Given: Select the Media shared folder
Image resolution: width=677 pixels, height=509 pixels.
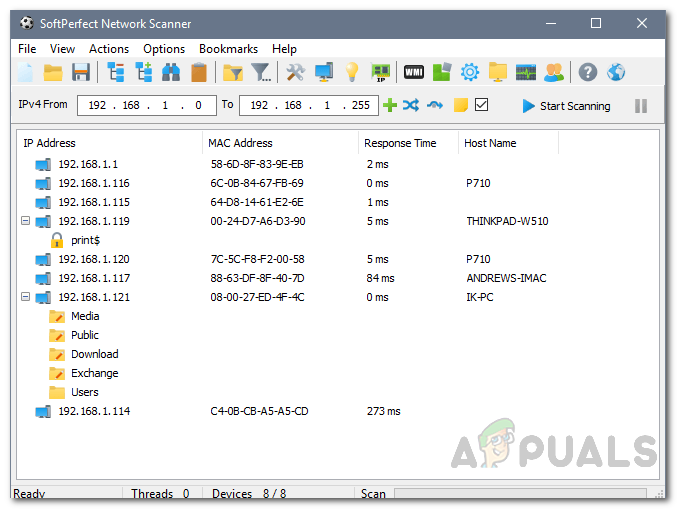Looking at the screenshot, I should 85,316.
